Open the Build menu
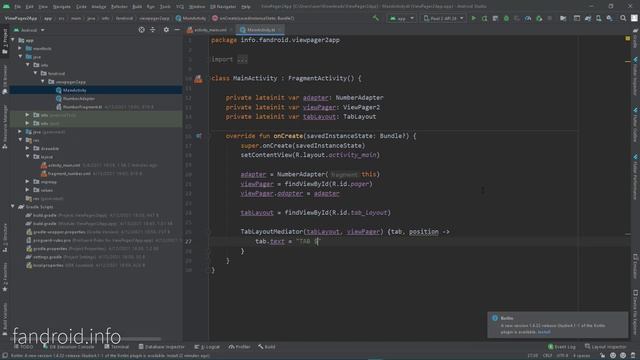Viewport: 640px width, 360px height. click(137, 7)
